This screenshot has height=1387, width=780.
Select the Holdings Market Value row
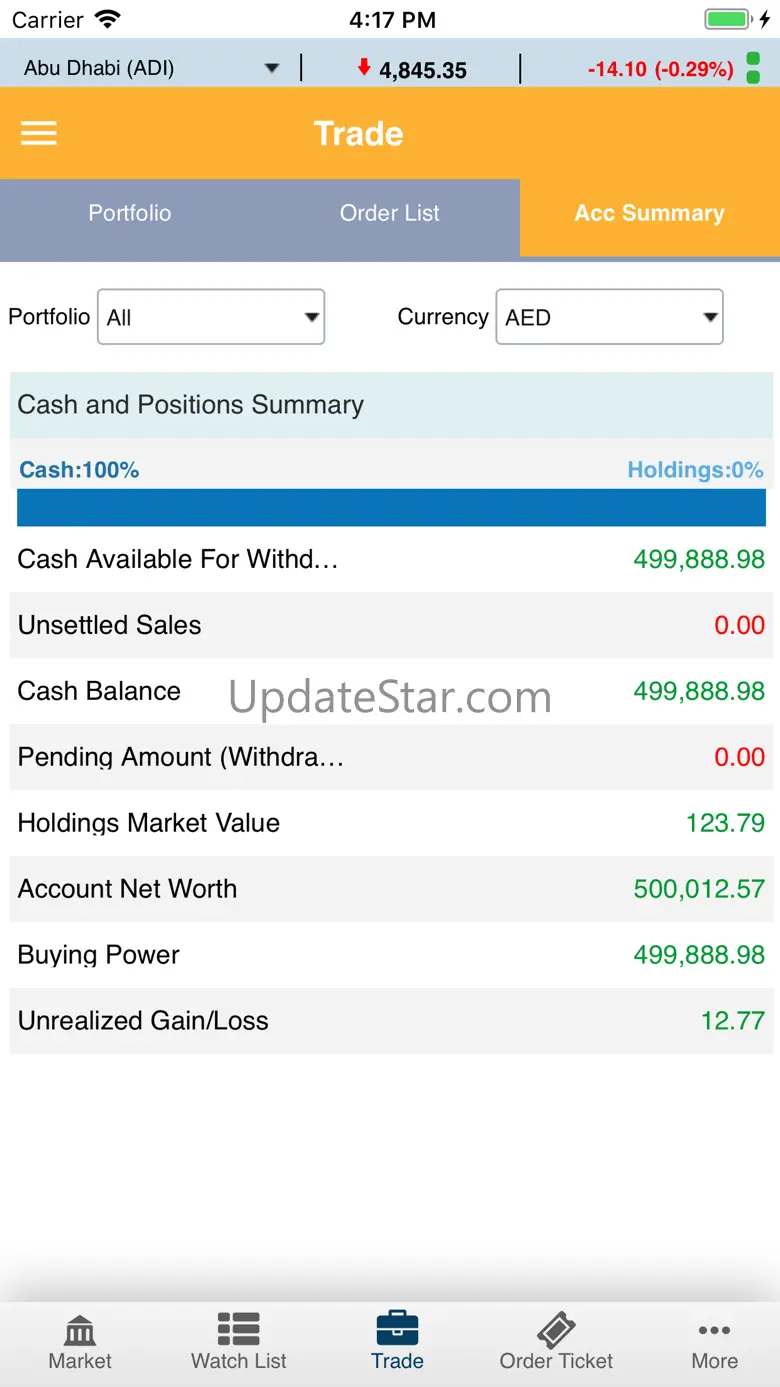[391, 823]
